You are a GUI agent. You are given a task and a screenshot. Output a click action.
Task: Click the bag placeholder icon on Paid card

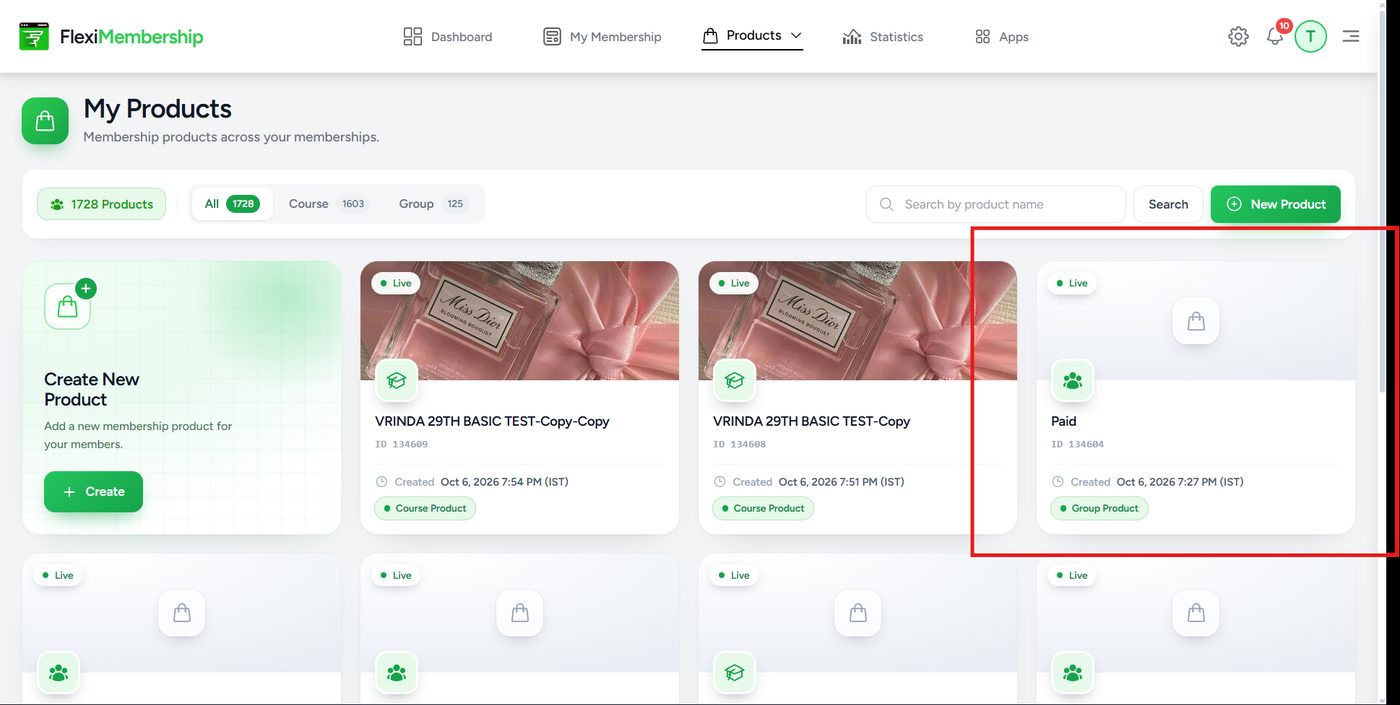[x=1196, y=322]
